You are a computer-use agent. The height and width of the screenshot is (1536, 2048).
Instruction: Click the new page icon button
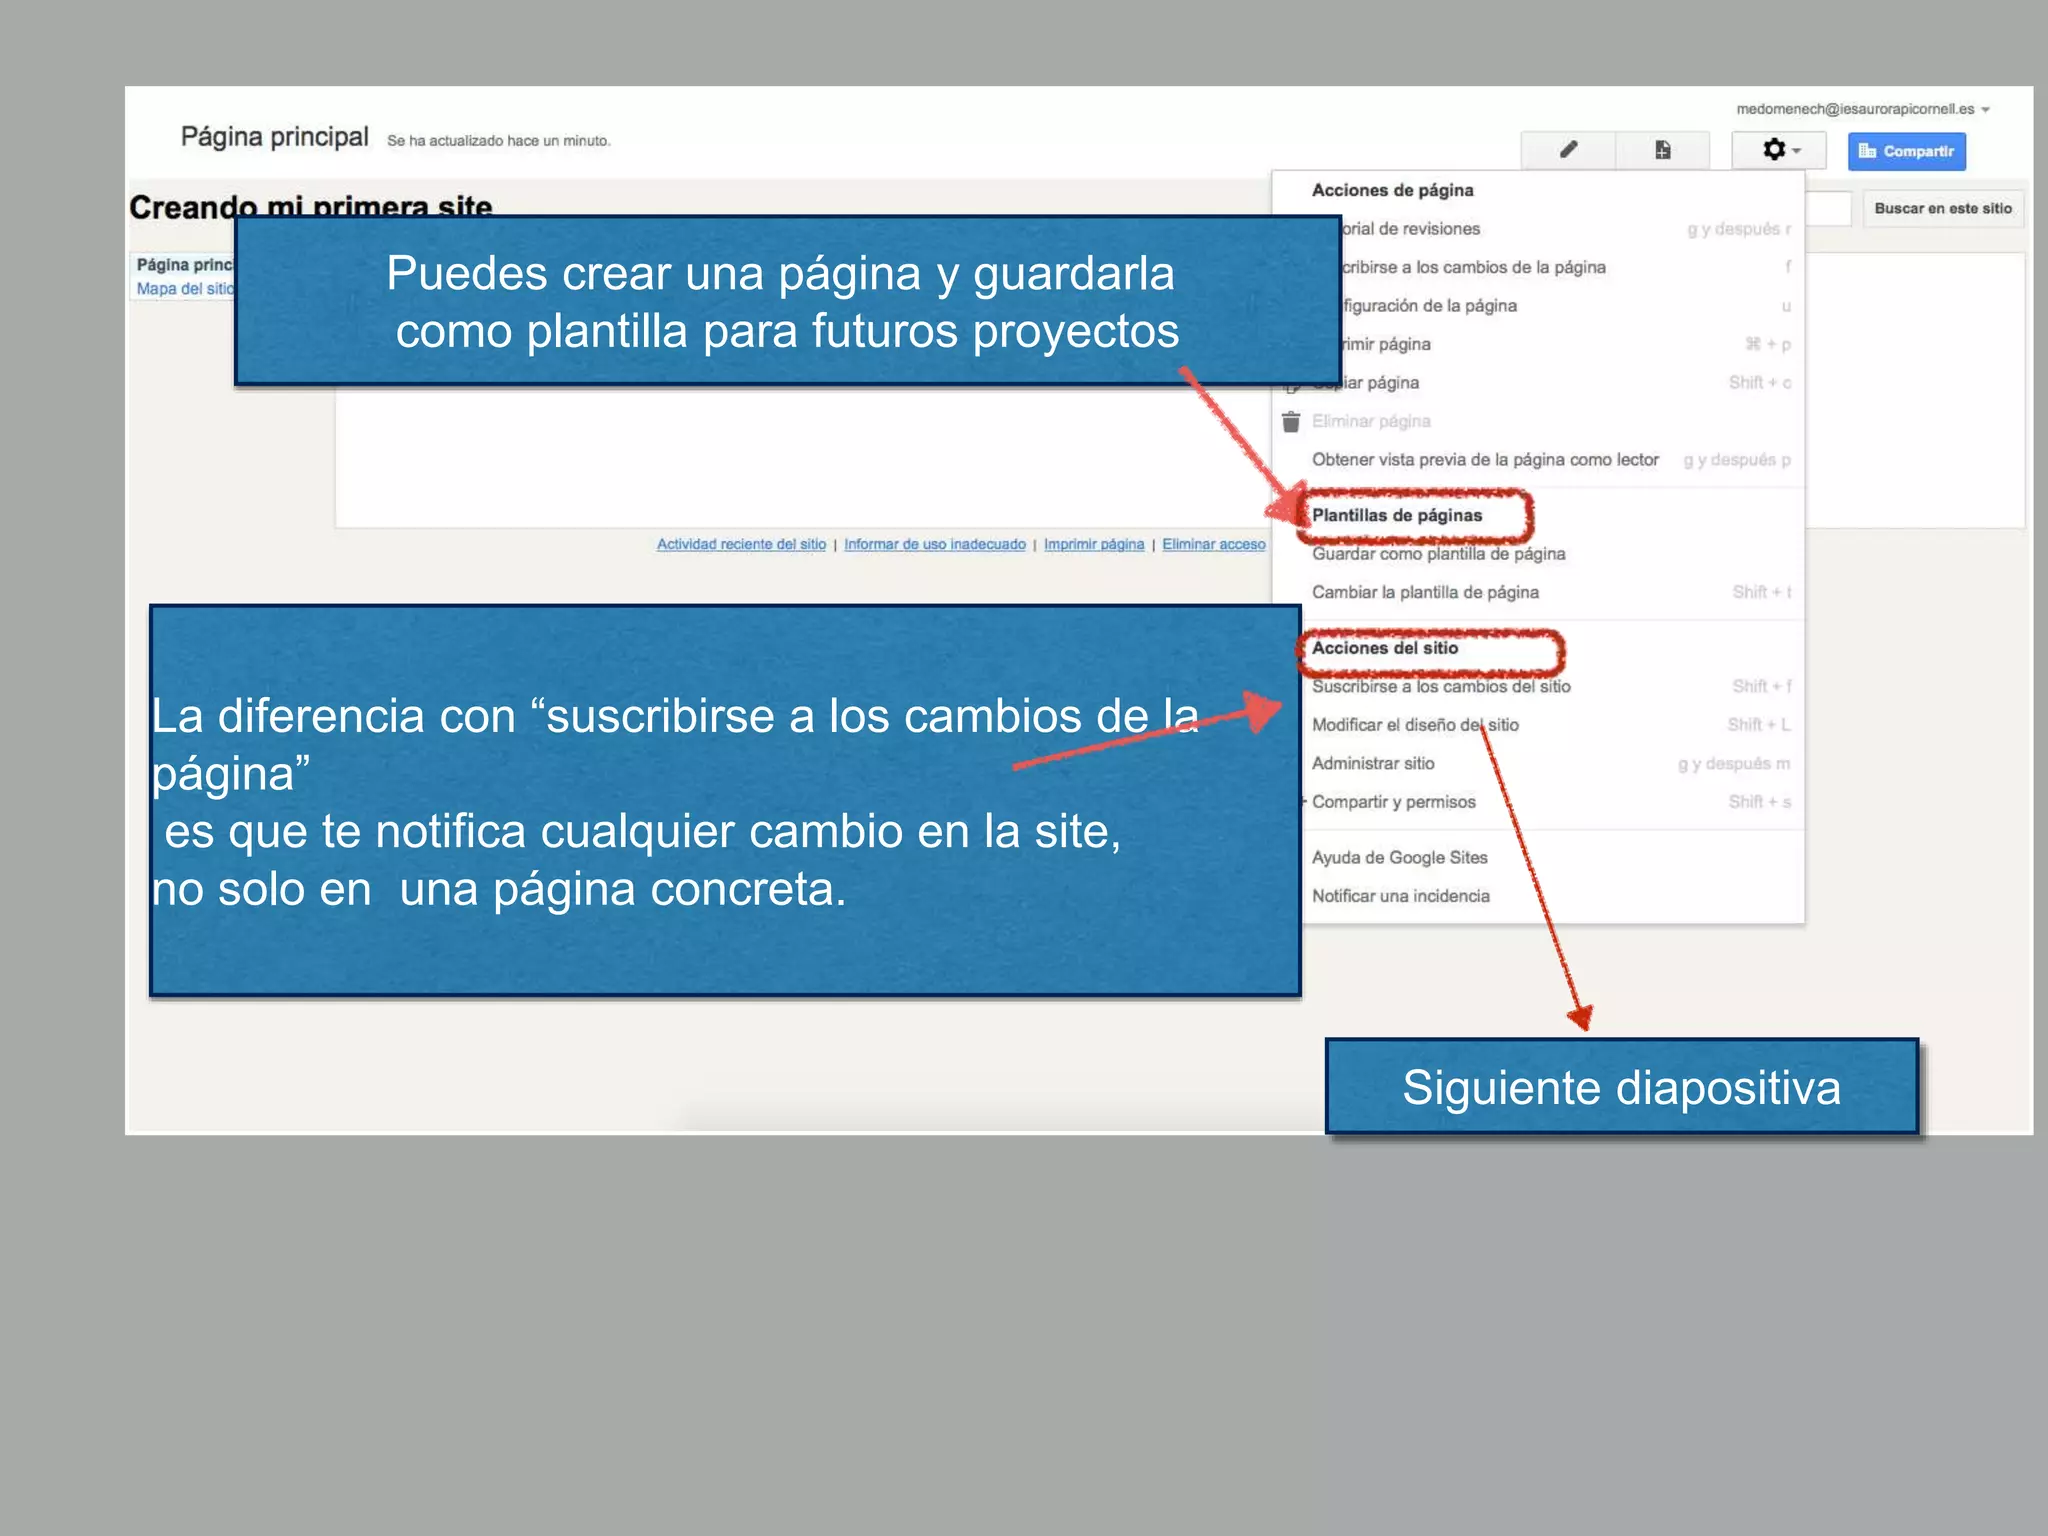[x=1662, y=151]
